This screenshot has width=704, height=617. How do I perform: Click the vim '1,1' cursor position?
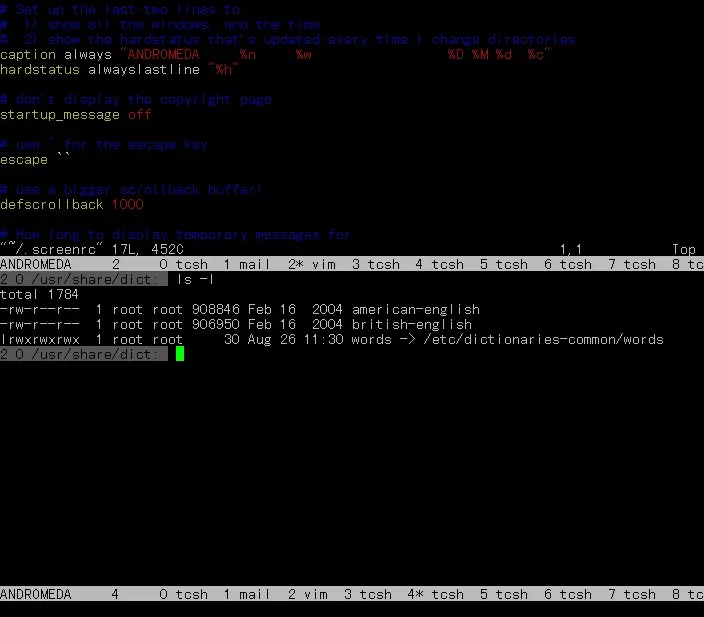pos(571,249)
